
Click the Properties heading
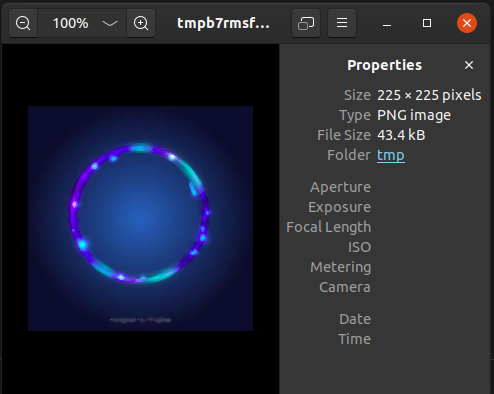point(385,65)
